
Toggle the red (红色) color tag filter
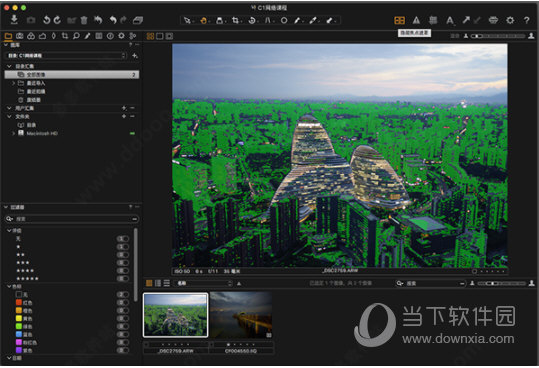pos(123,302)
